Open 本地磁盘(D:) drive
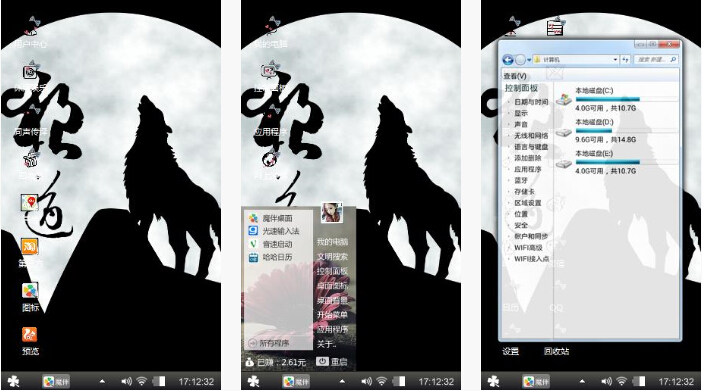 point(616,131)
